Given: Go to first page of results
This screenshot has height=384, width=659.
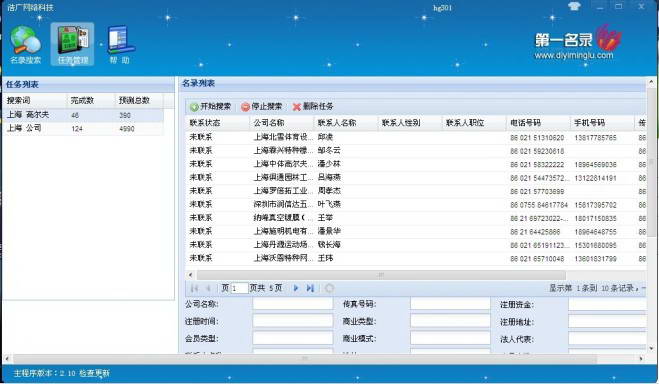Looking at the screenshot, I should 194,288.
